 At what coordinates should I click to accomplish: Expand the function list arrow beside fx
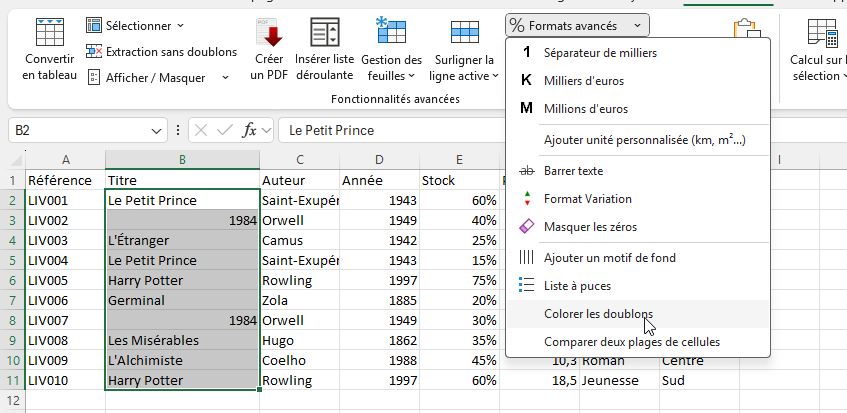click(x=267, y=131)
